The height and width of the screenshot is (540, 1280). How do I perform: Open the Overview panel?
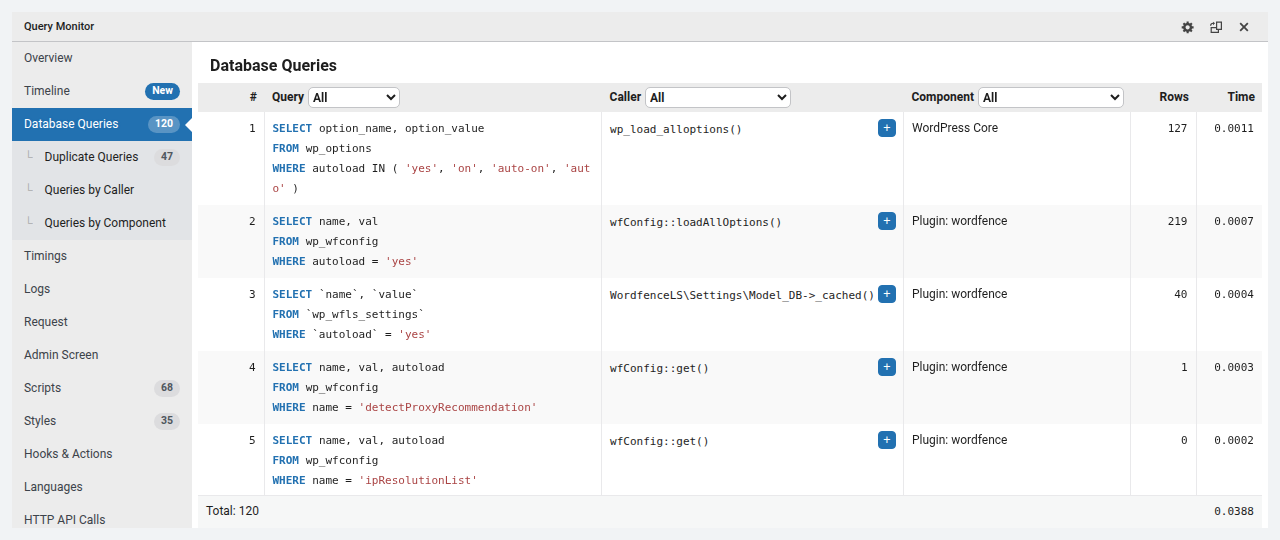(102, 58)
